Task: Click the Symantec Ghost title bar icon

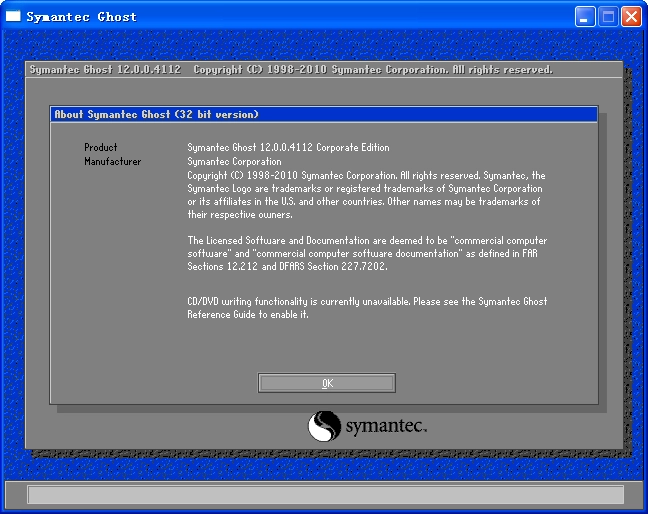Action: click(x=13, y=16)
